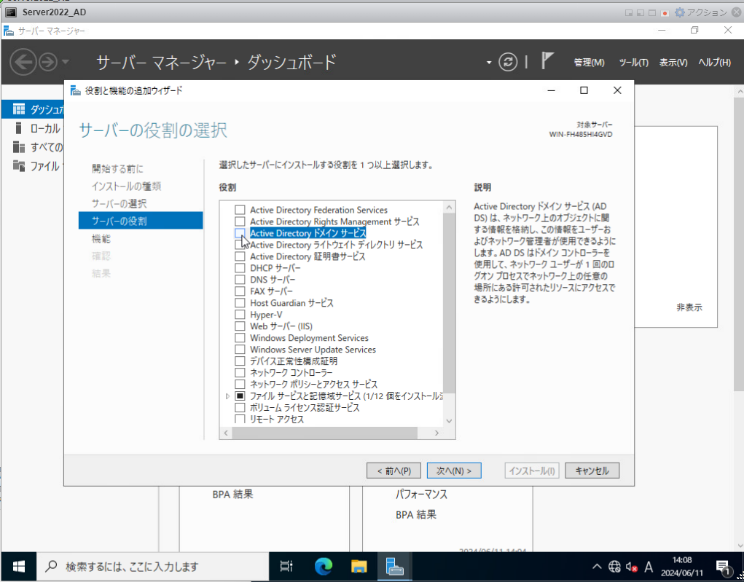Click the 次へ(N) > button

pyautogui.click(x=454, y=471)
